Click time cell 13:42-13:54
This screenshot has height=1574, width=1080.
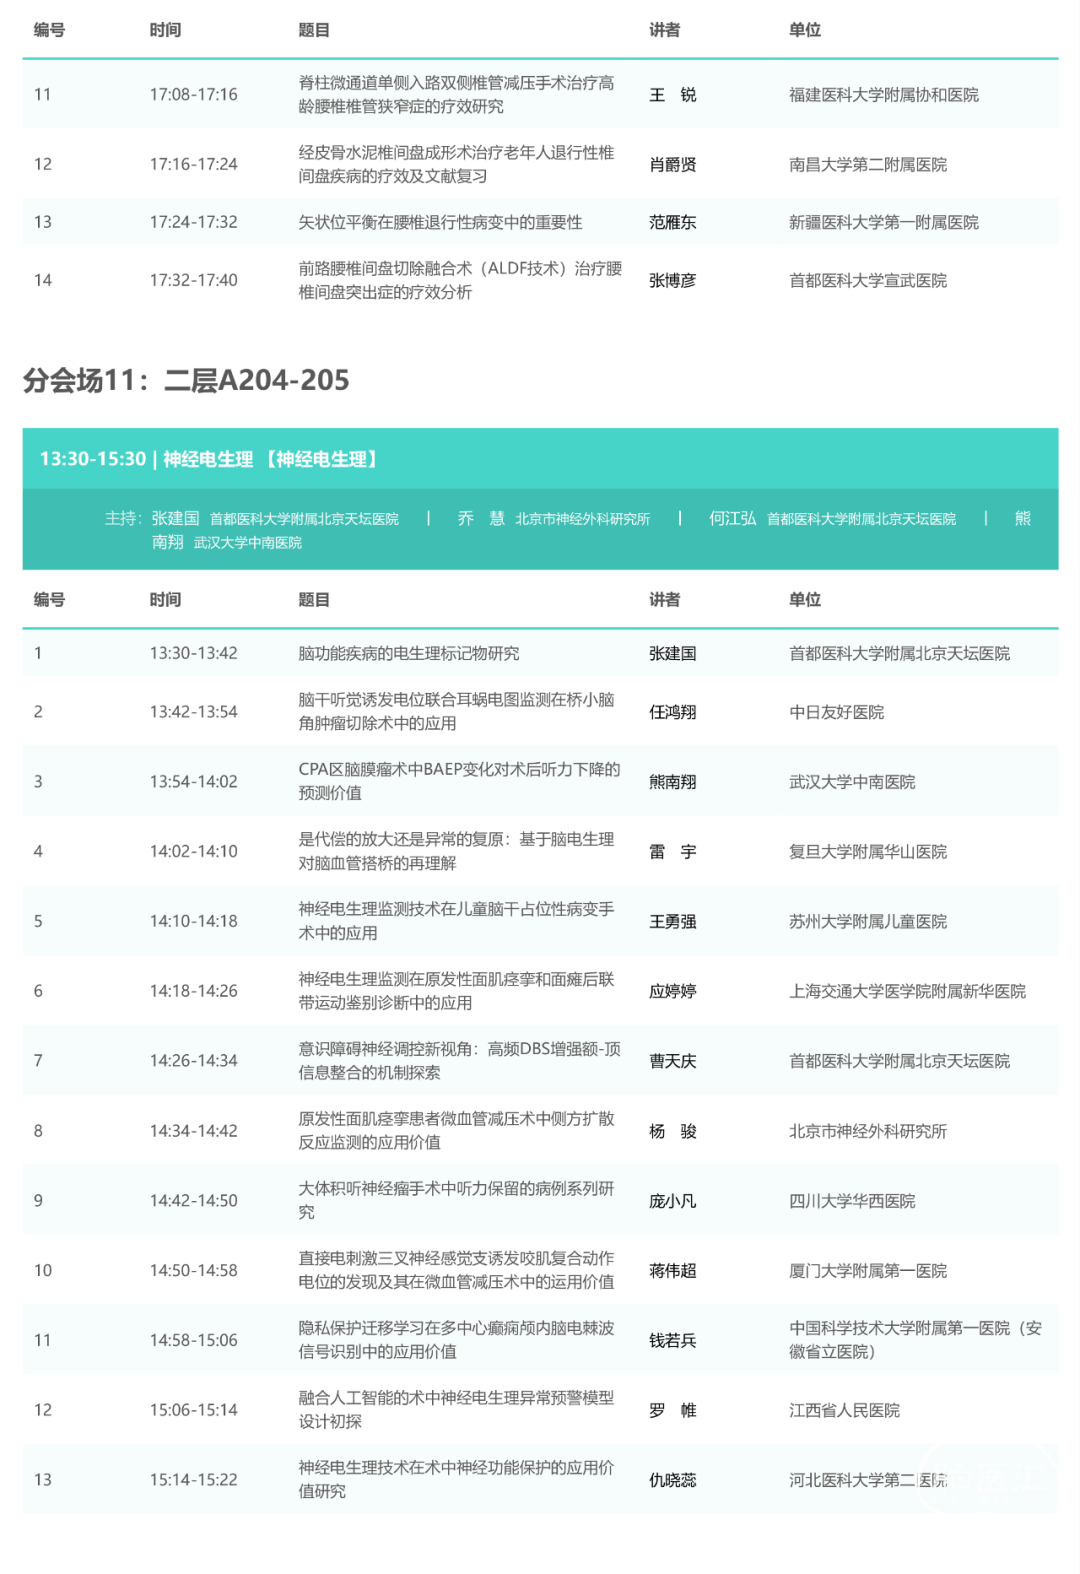coord(194,712)
